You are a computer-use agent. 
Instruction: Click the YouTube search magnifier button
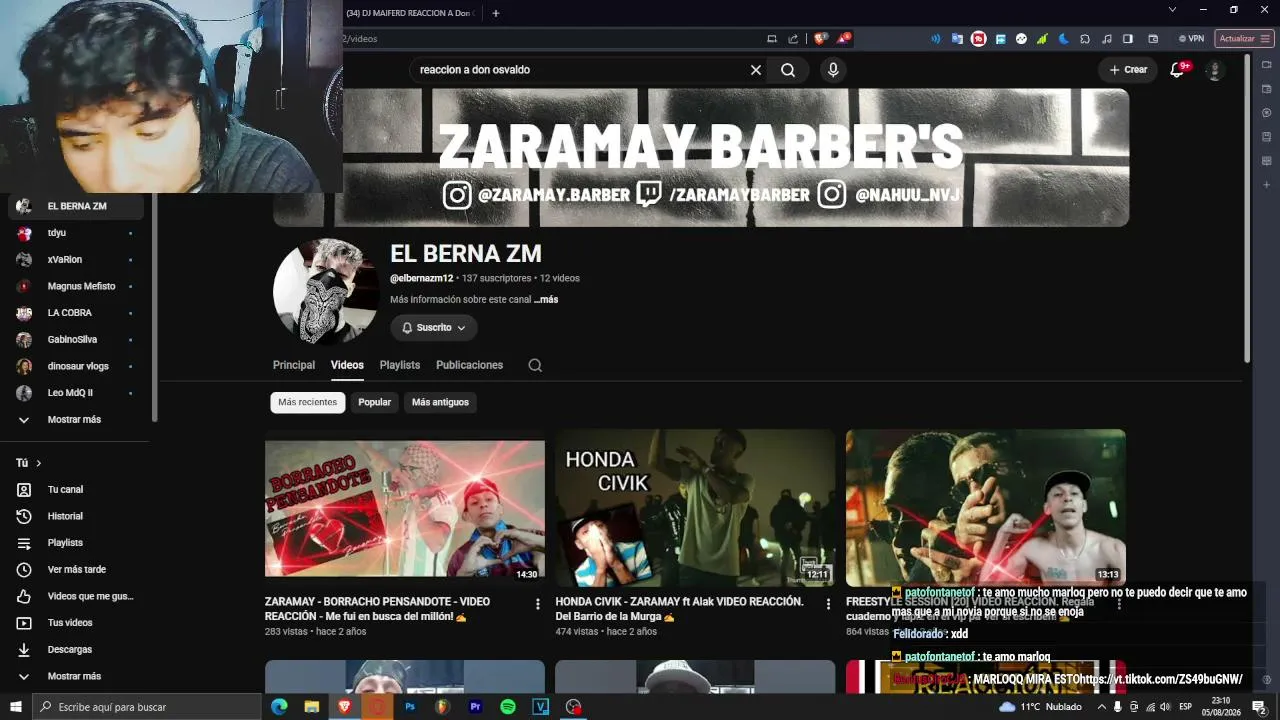pos(788,70)
